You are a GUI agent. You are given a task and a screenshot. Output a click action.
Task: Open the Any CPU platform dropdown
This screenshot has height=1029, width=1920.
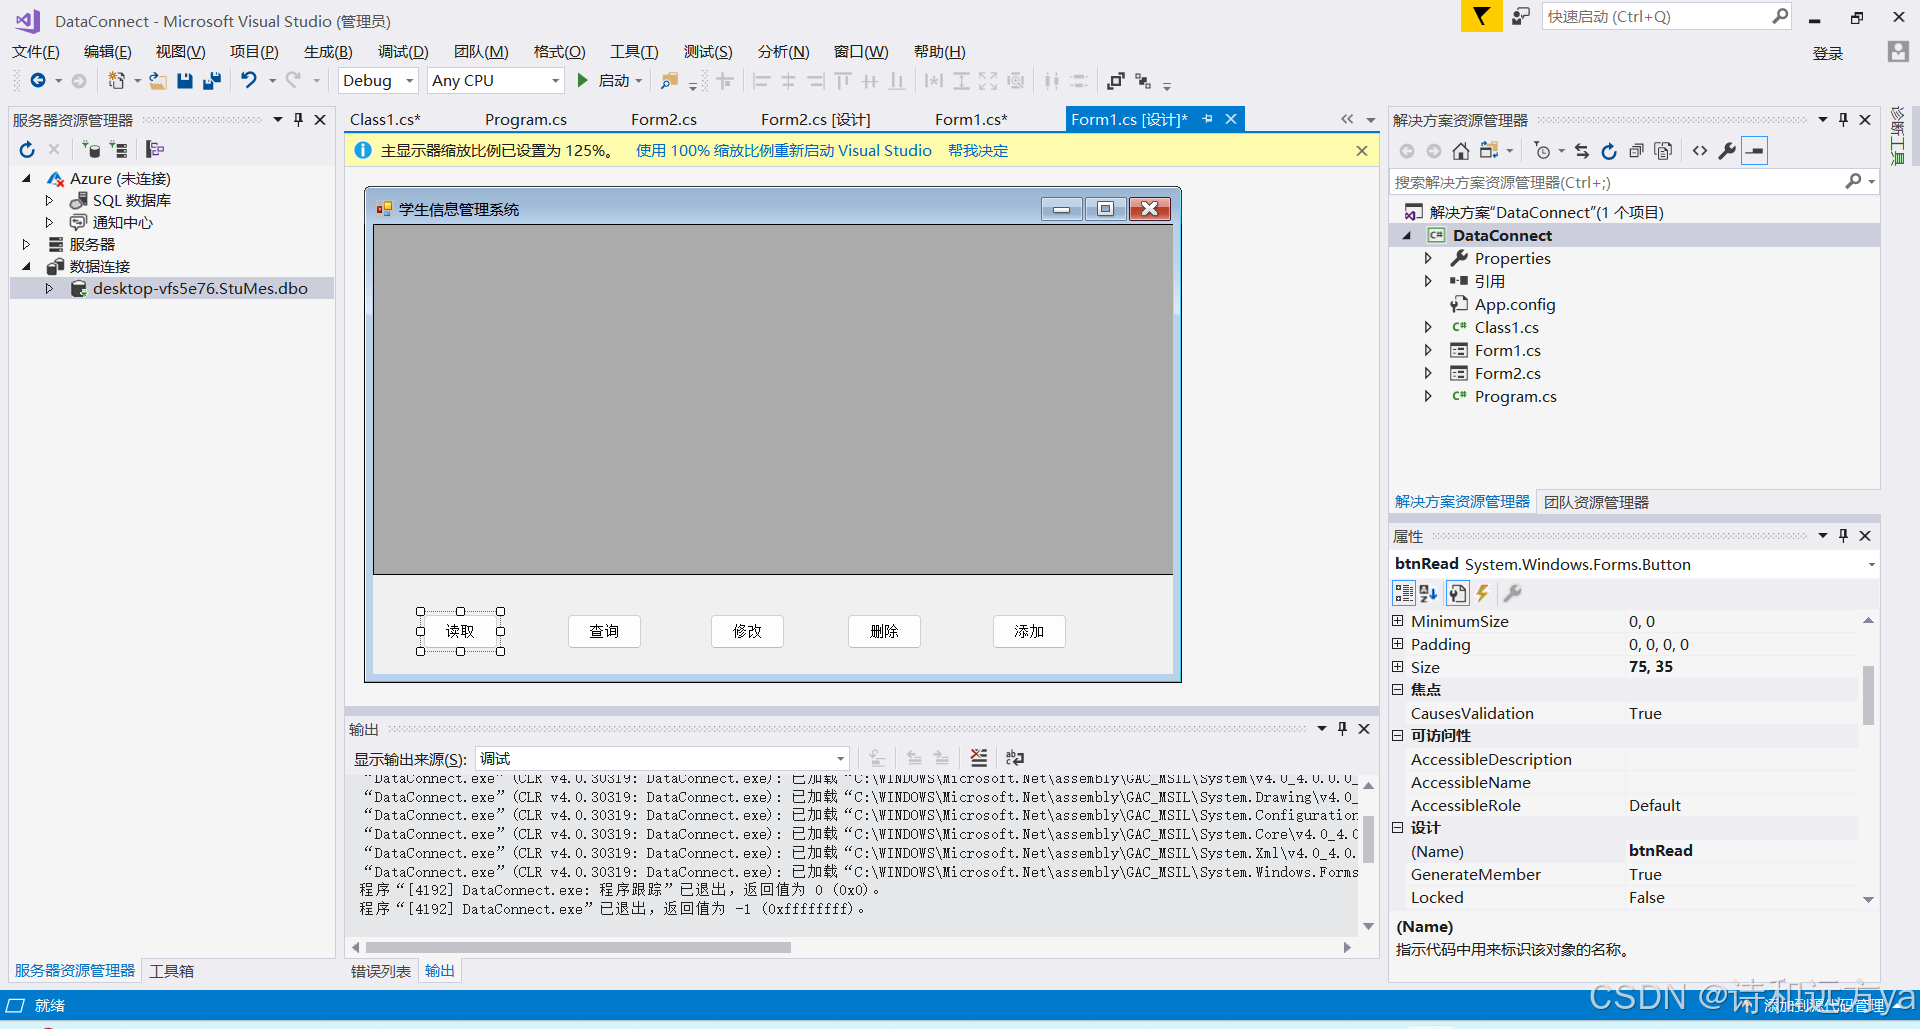(555, 81)
